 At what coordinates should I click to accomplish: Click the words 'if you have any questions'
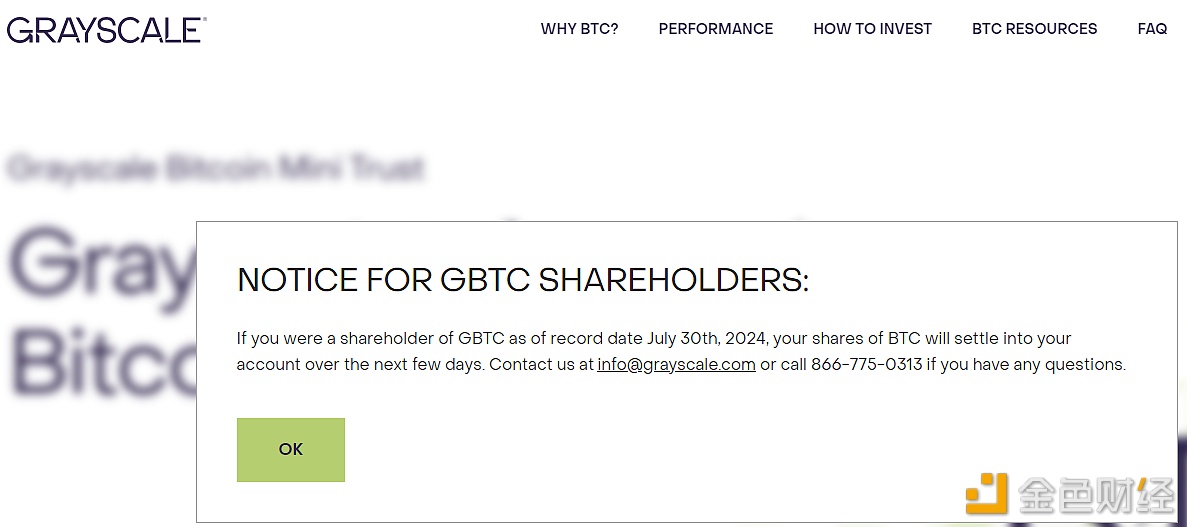[1027, 364]
